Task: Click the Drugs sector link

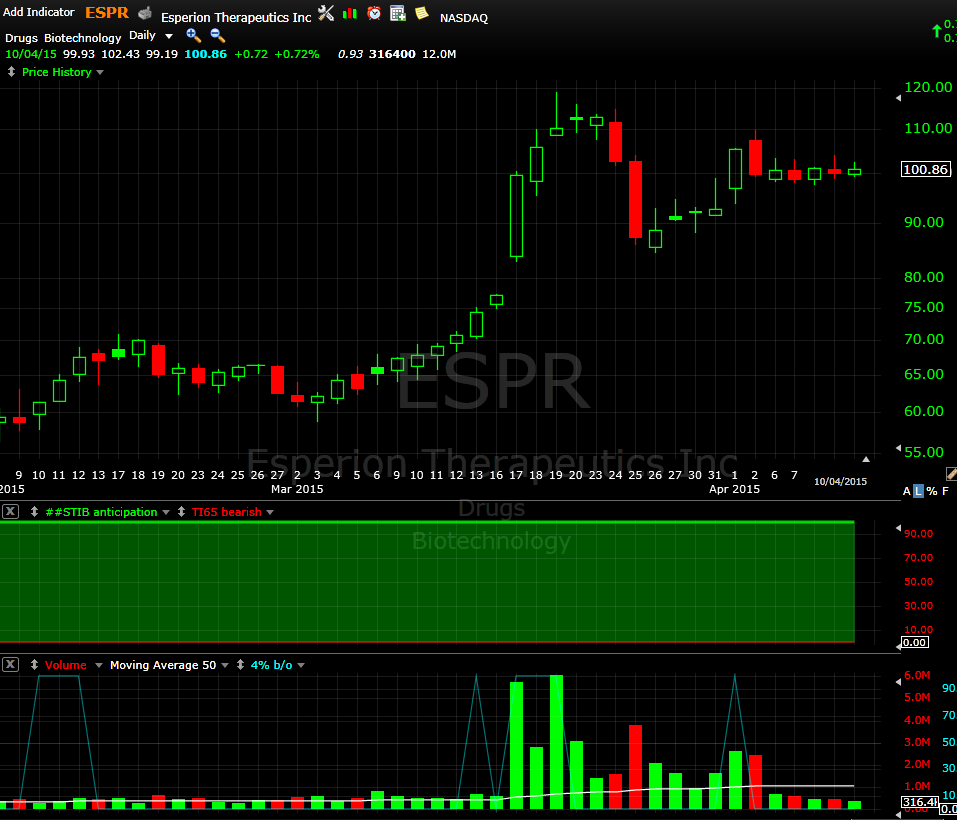Action: pos(21,38)
